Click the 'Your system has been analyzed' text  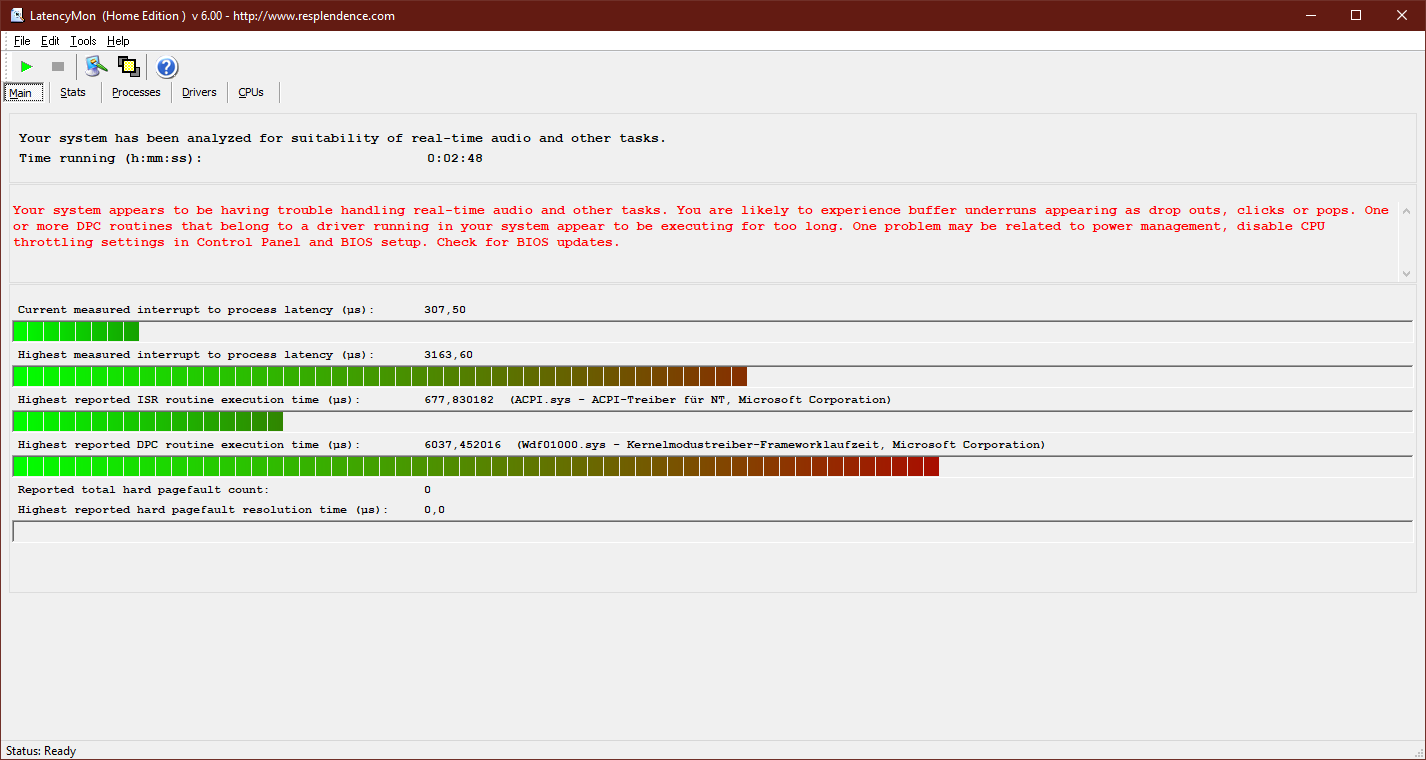tap(342, 138)
